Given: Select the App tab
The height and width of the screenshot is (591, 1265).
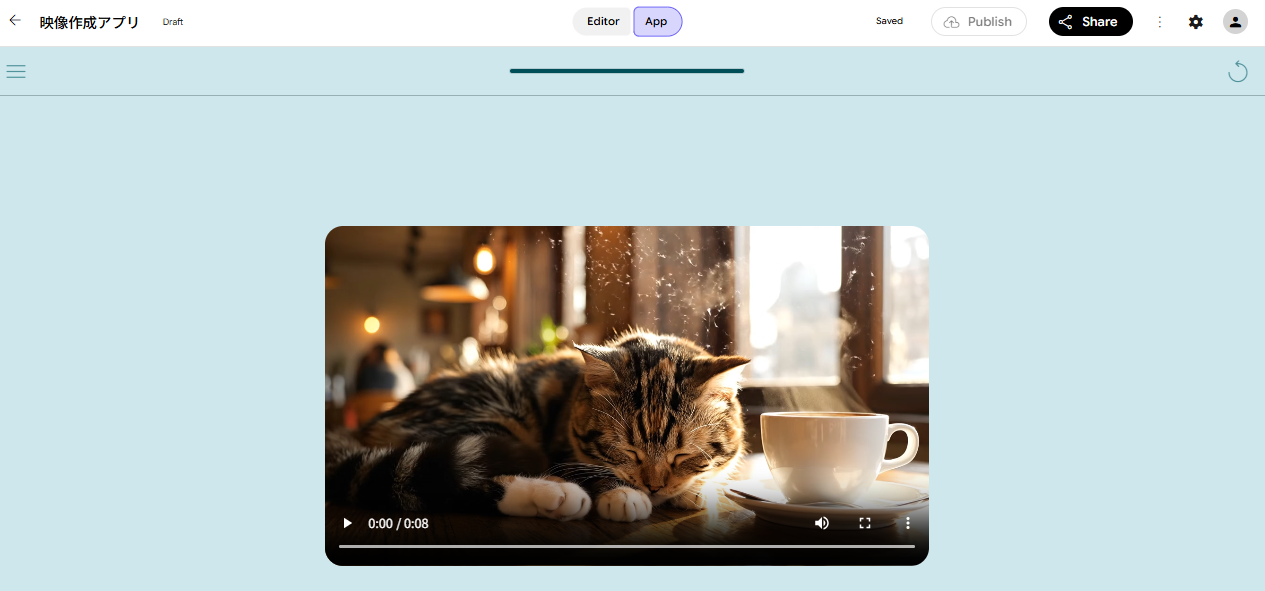Looking at the screenshot, I should [x=657, y=22].
